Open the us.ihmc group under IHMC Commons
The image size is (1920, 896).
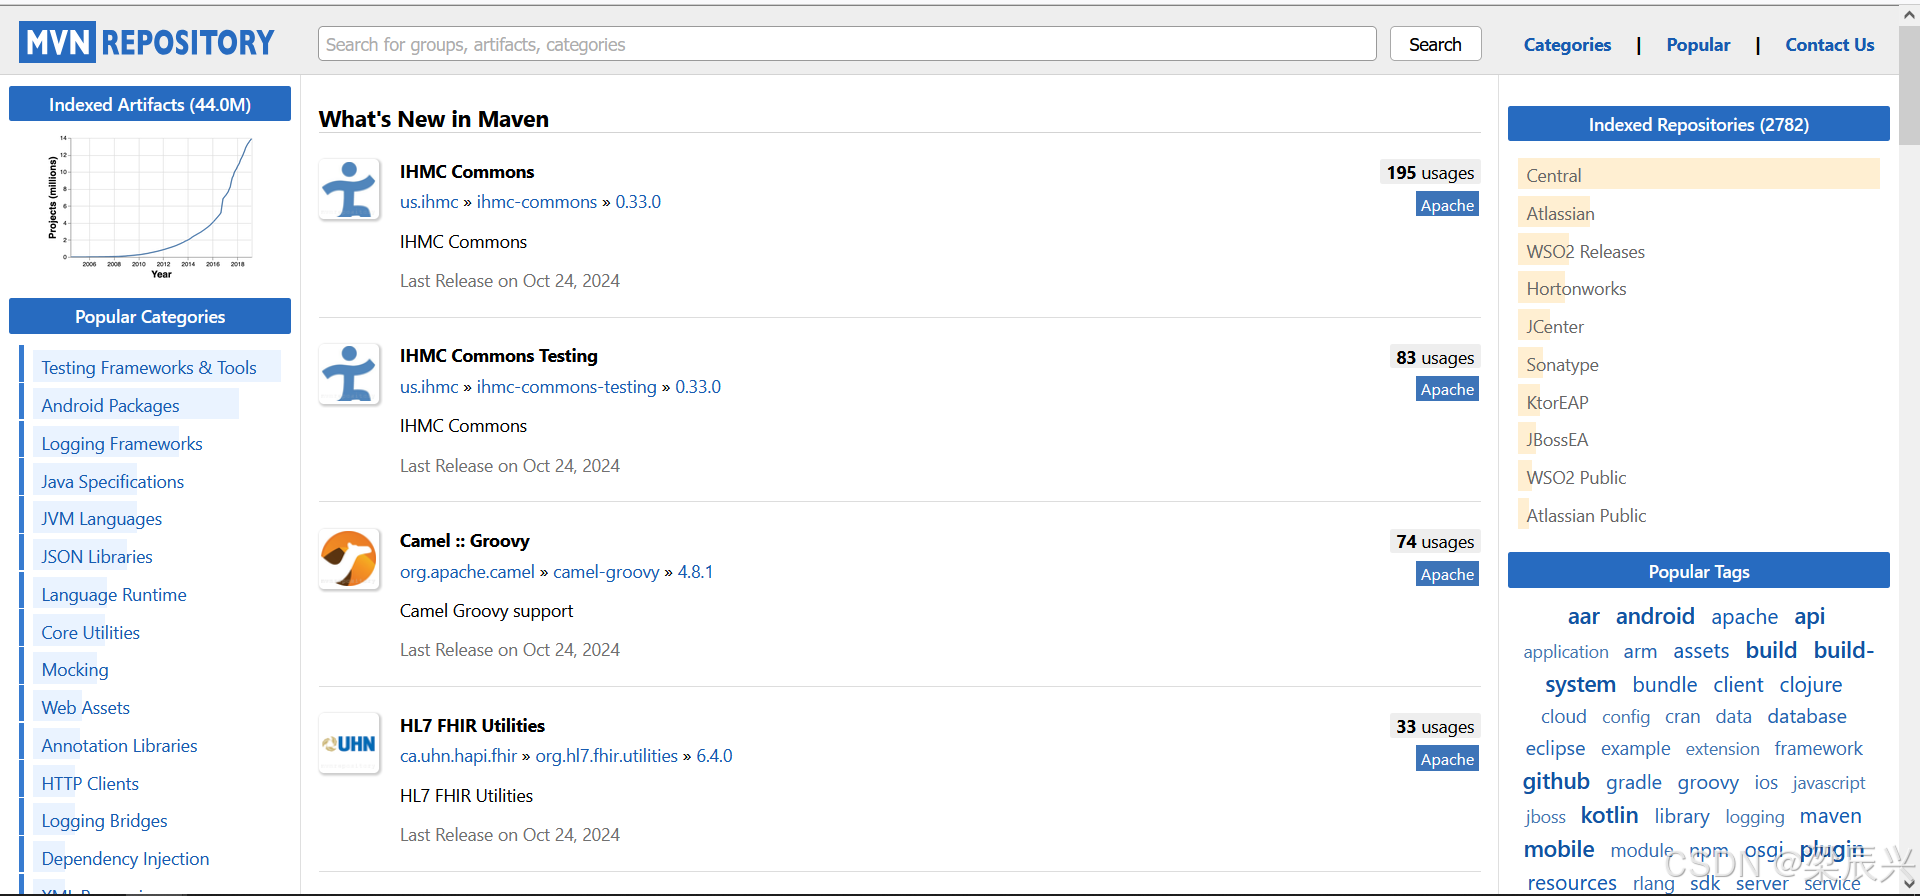[429, 202]
